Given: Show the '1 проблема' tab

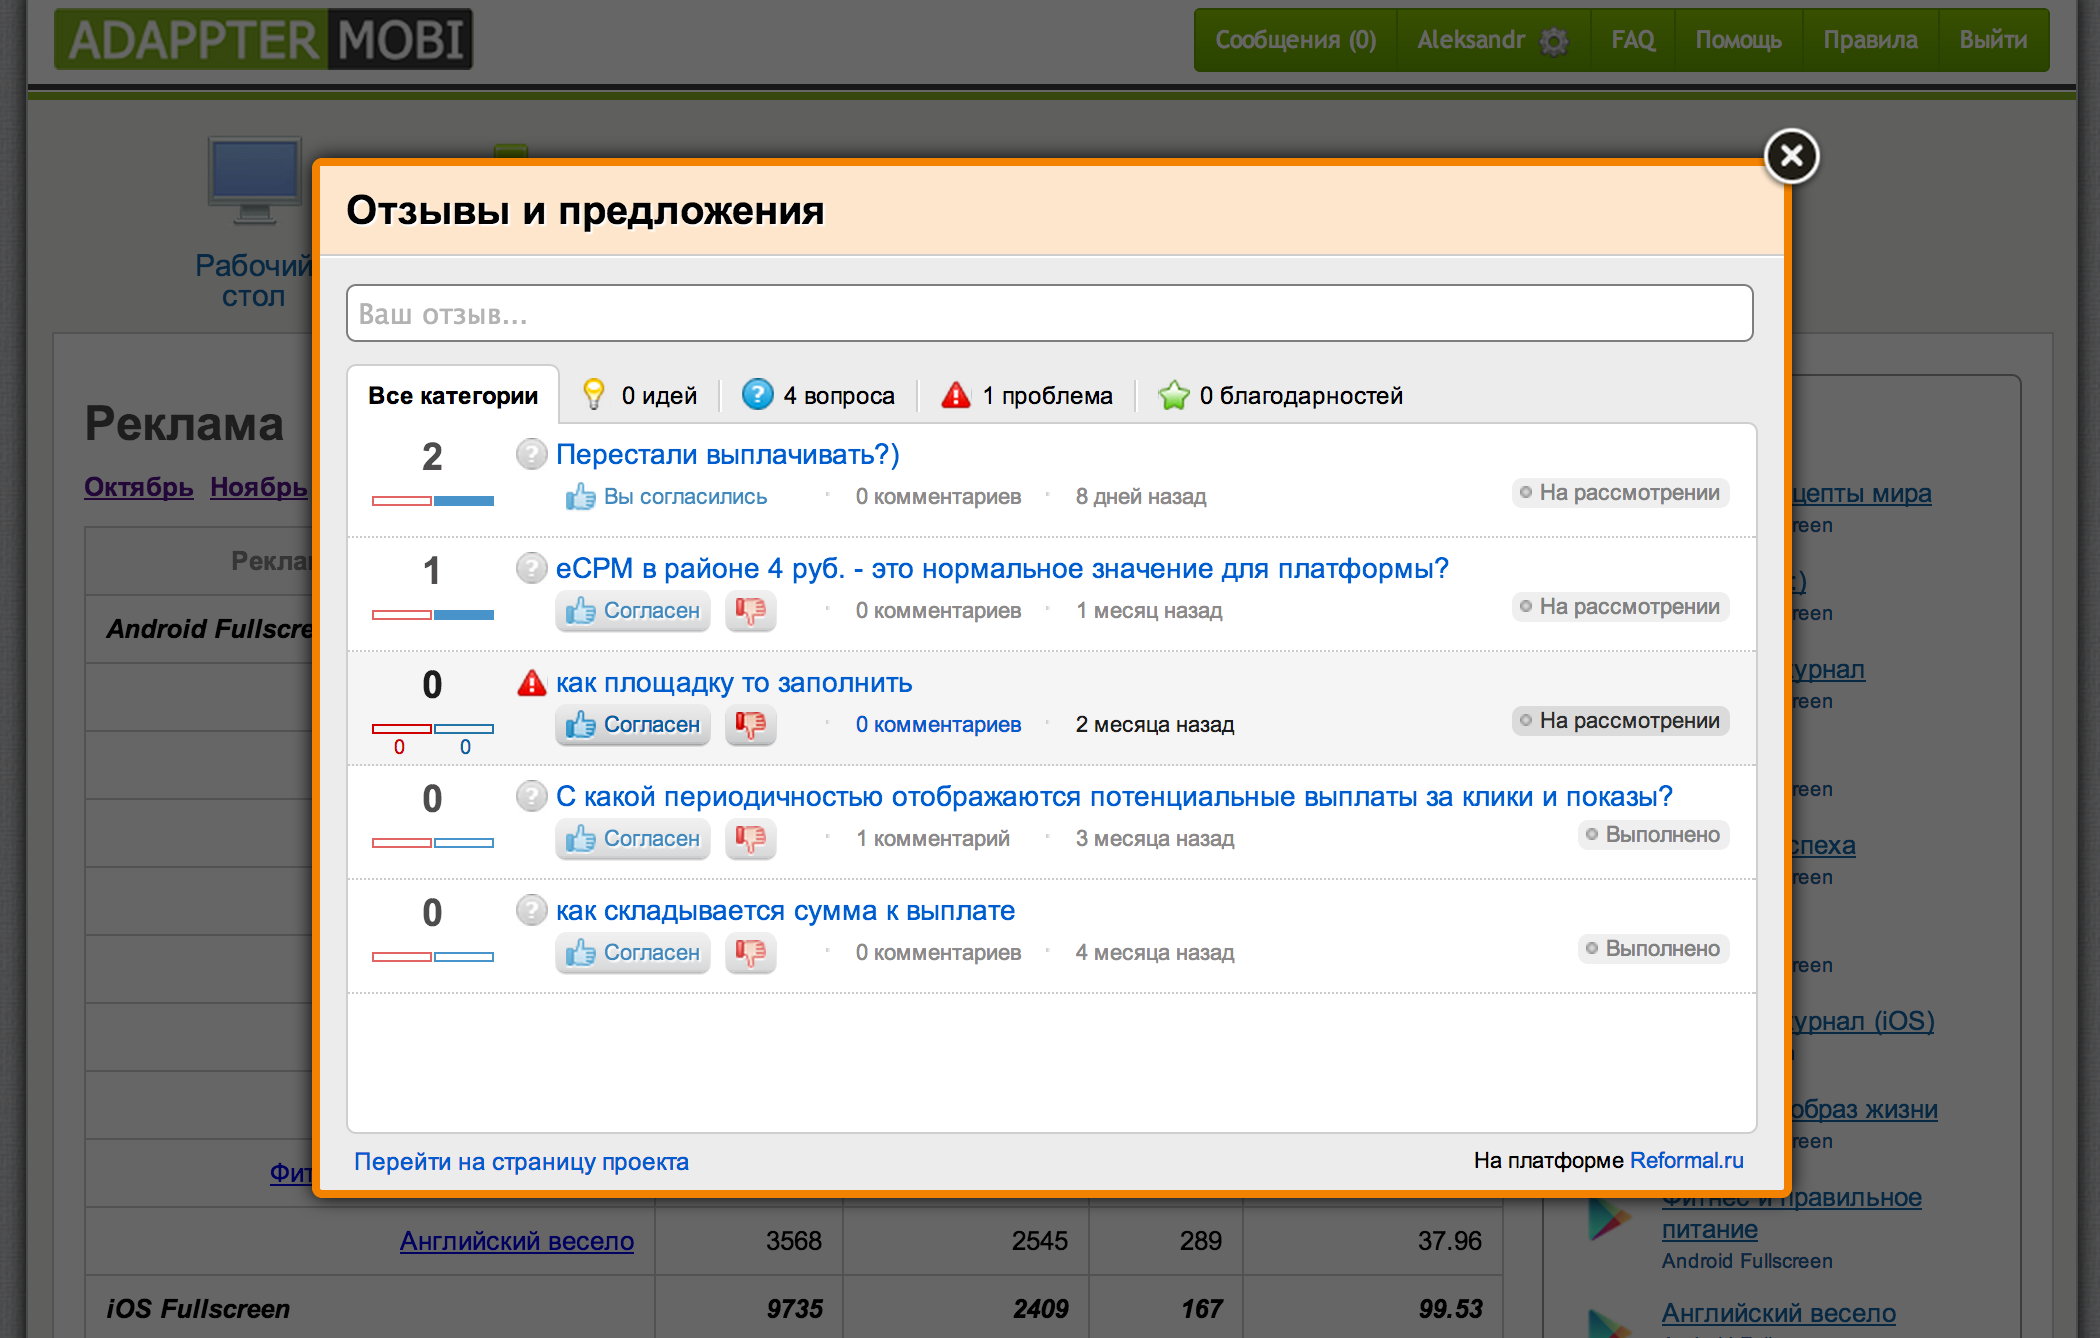Looking at the screenshot, I should (1027, 396).
